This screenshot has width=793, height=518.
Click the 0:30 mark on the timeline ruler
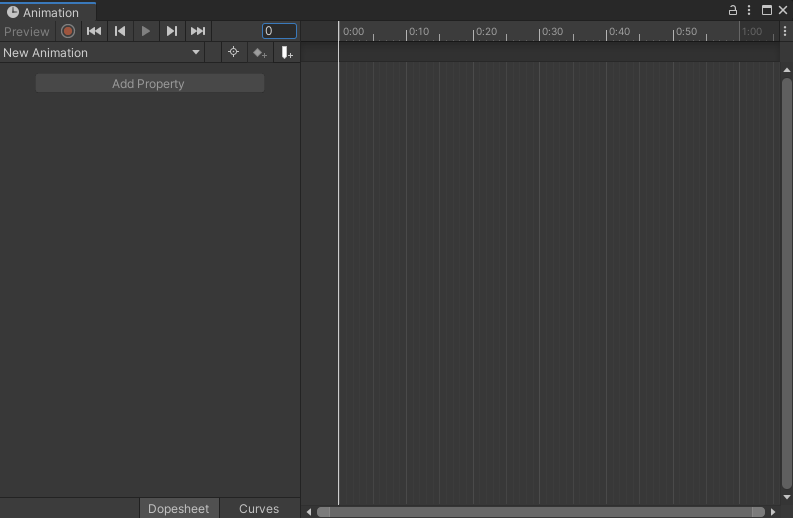coord(552,31)
